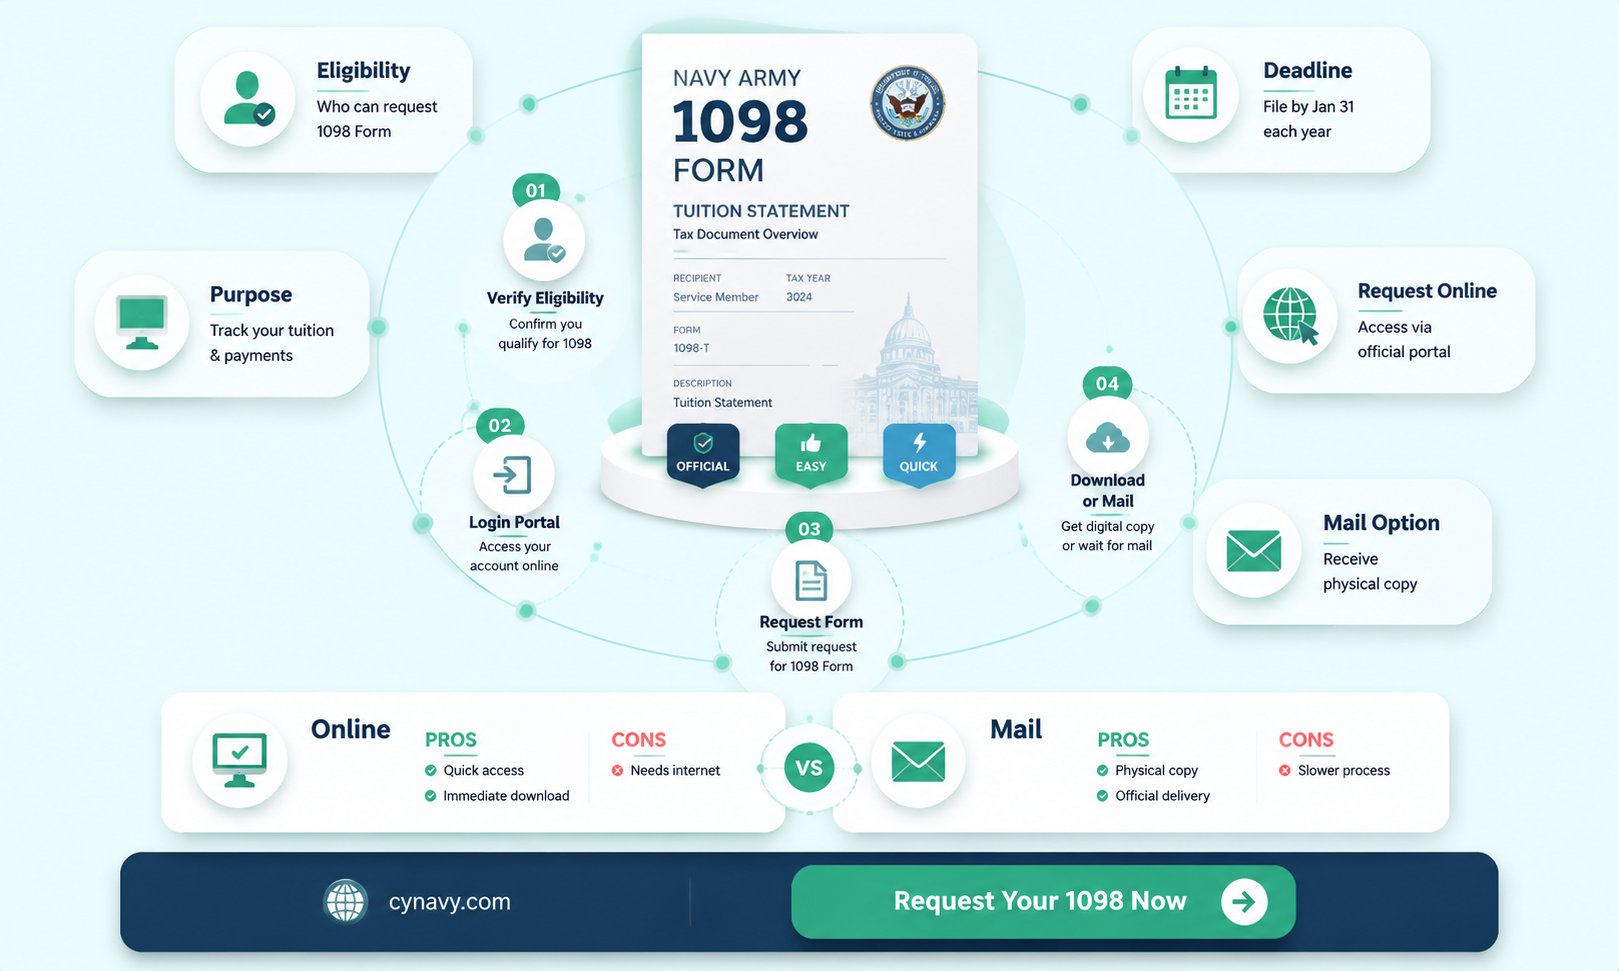Click 'Who can request 1098 Form' text

click(377, 119)
